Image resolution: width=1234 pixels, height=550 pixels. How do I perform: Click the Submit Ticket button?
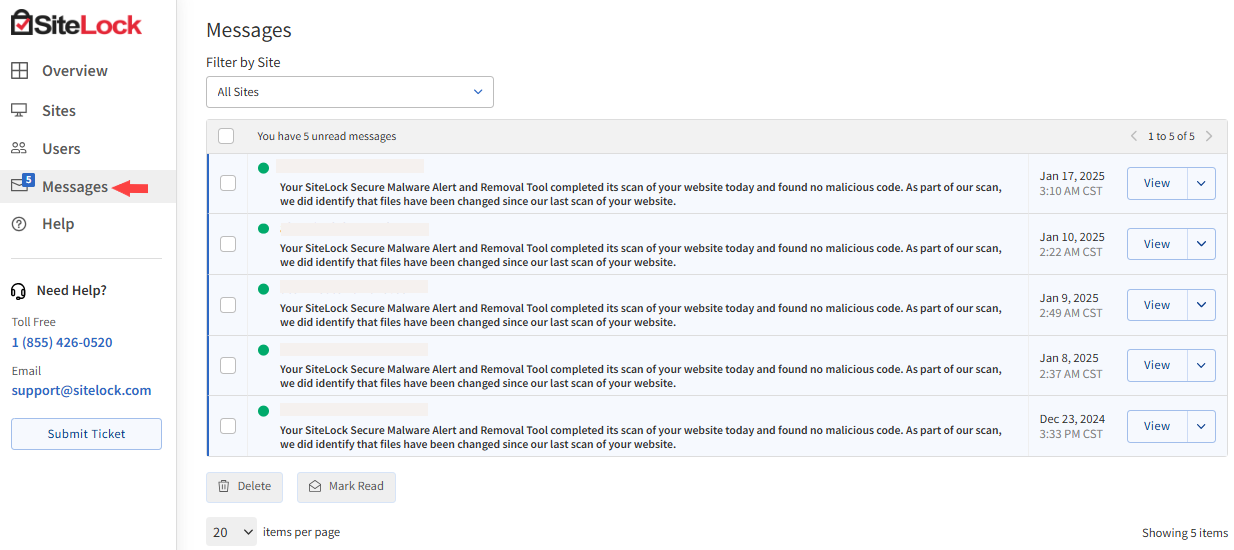point(86,434)
